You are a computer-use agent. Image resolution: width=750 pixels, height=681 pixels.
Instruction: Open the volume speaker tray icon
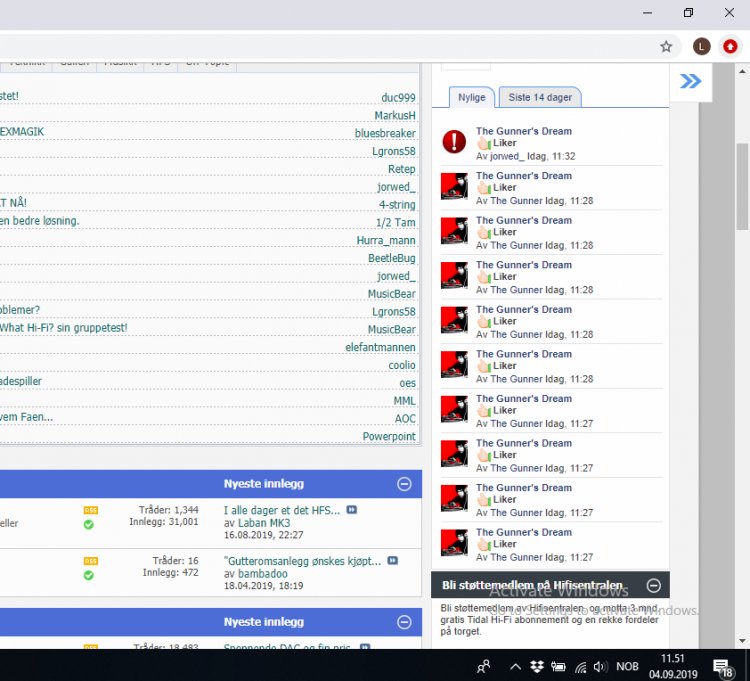tap(600, 666)
